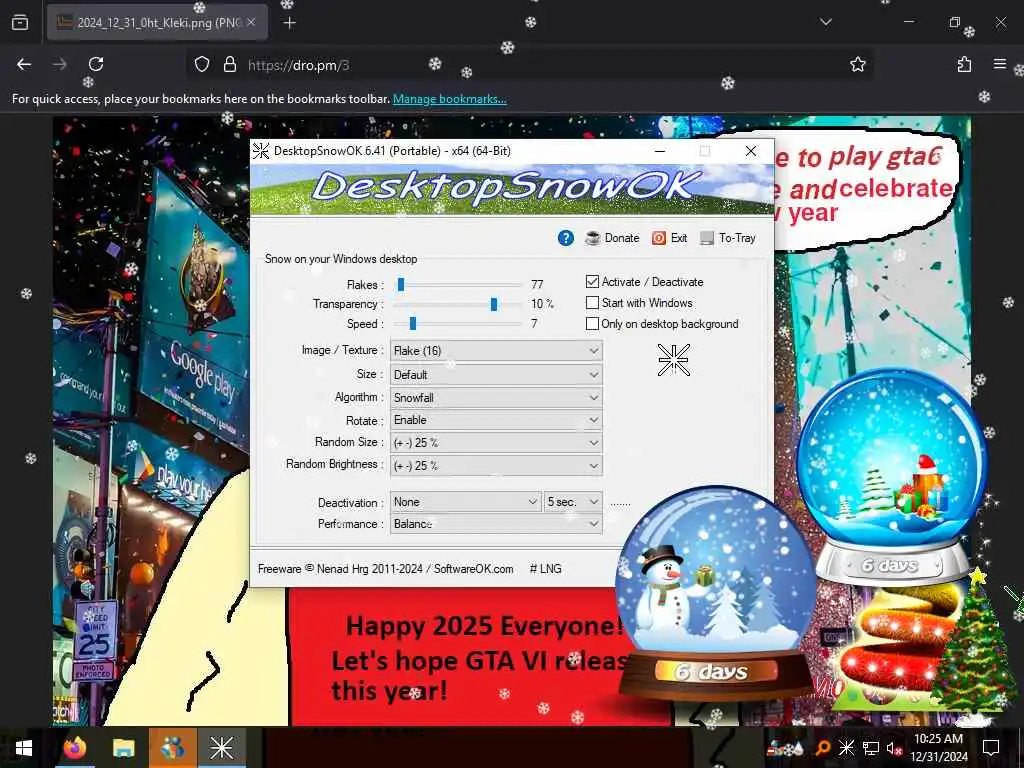This screenshot has height=768, width=1024.
Task: Click the snowman snow globe widget
Action: click(716, 594)
